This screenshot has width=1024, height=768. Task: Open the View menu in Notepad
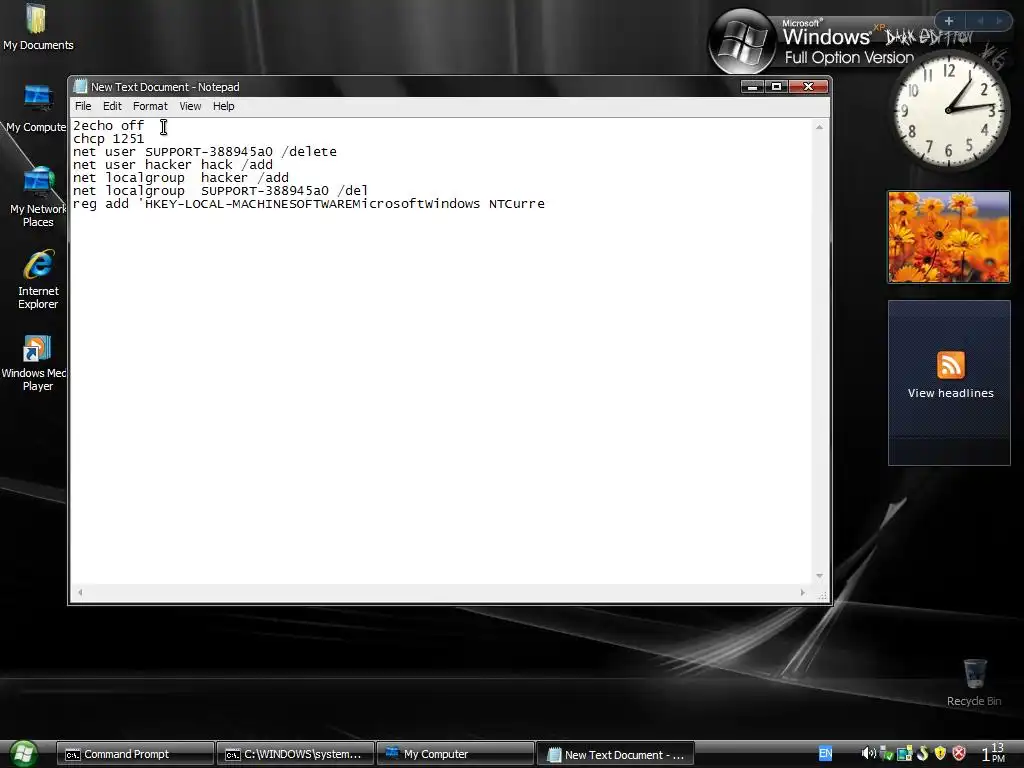coord(190,106)
